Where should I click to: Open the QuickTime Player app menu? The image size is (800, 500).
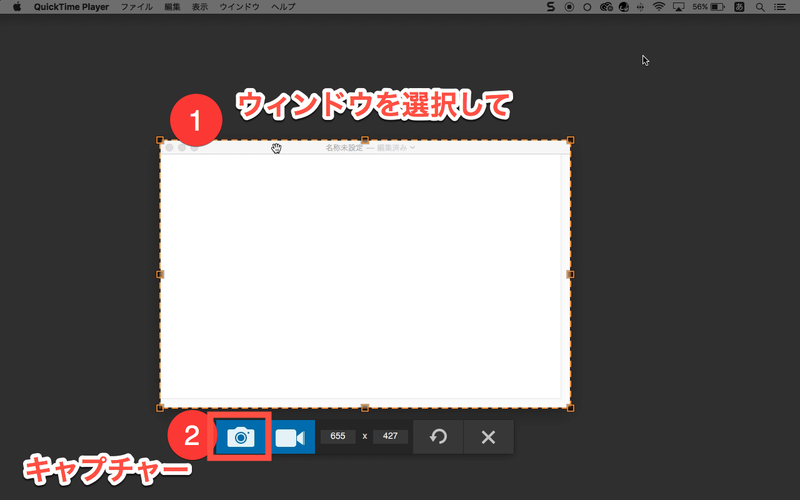pyautogui.click(x=72, y=7)
